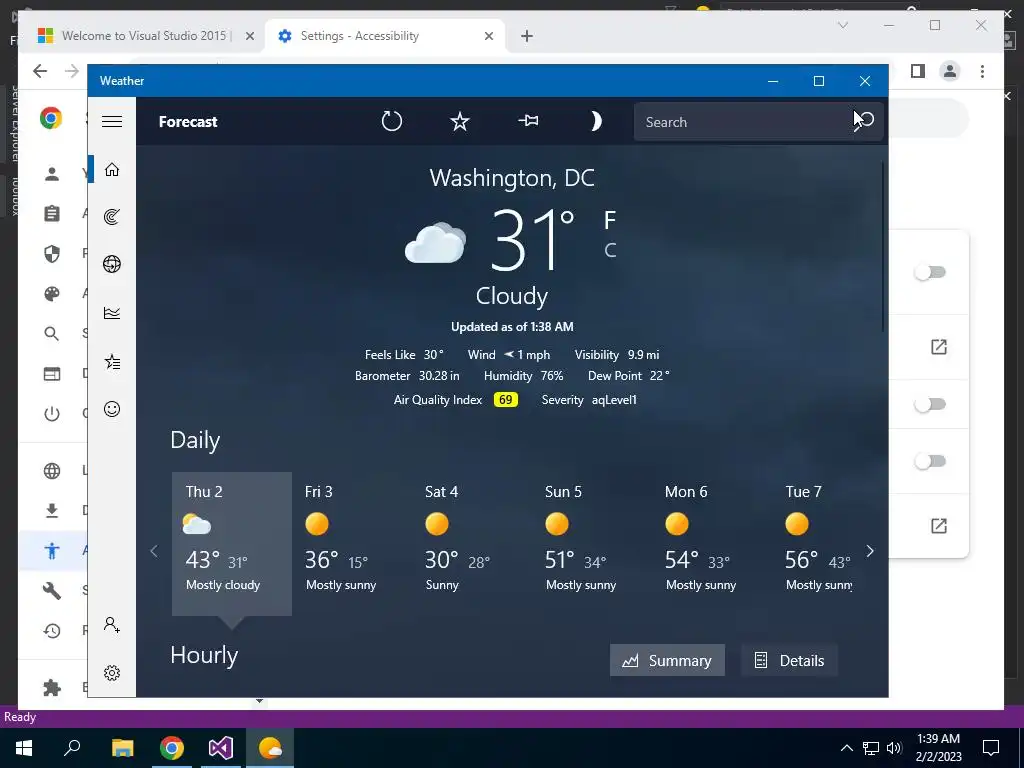Show previous days with left arrow
1024x768 pixels.
click(x=154, y=551)
